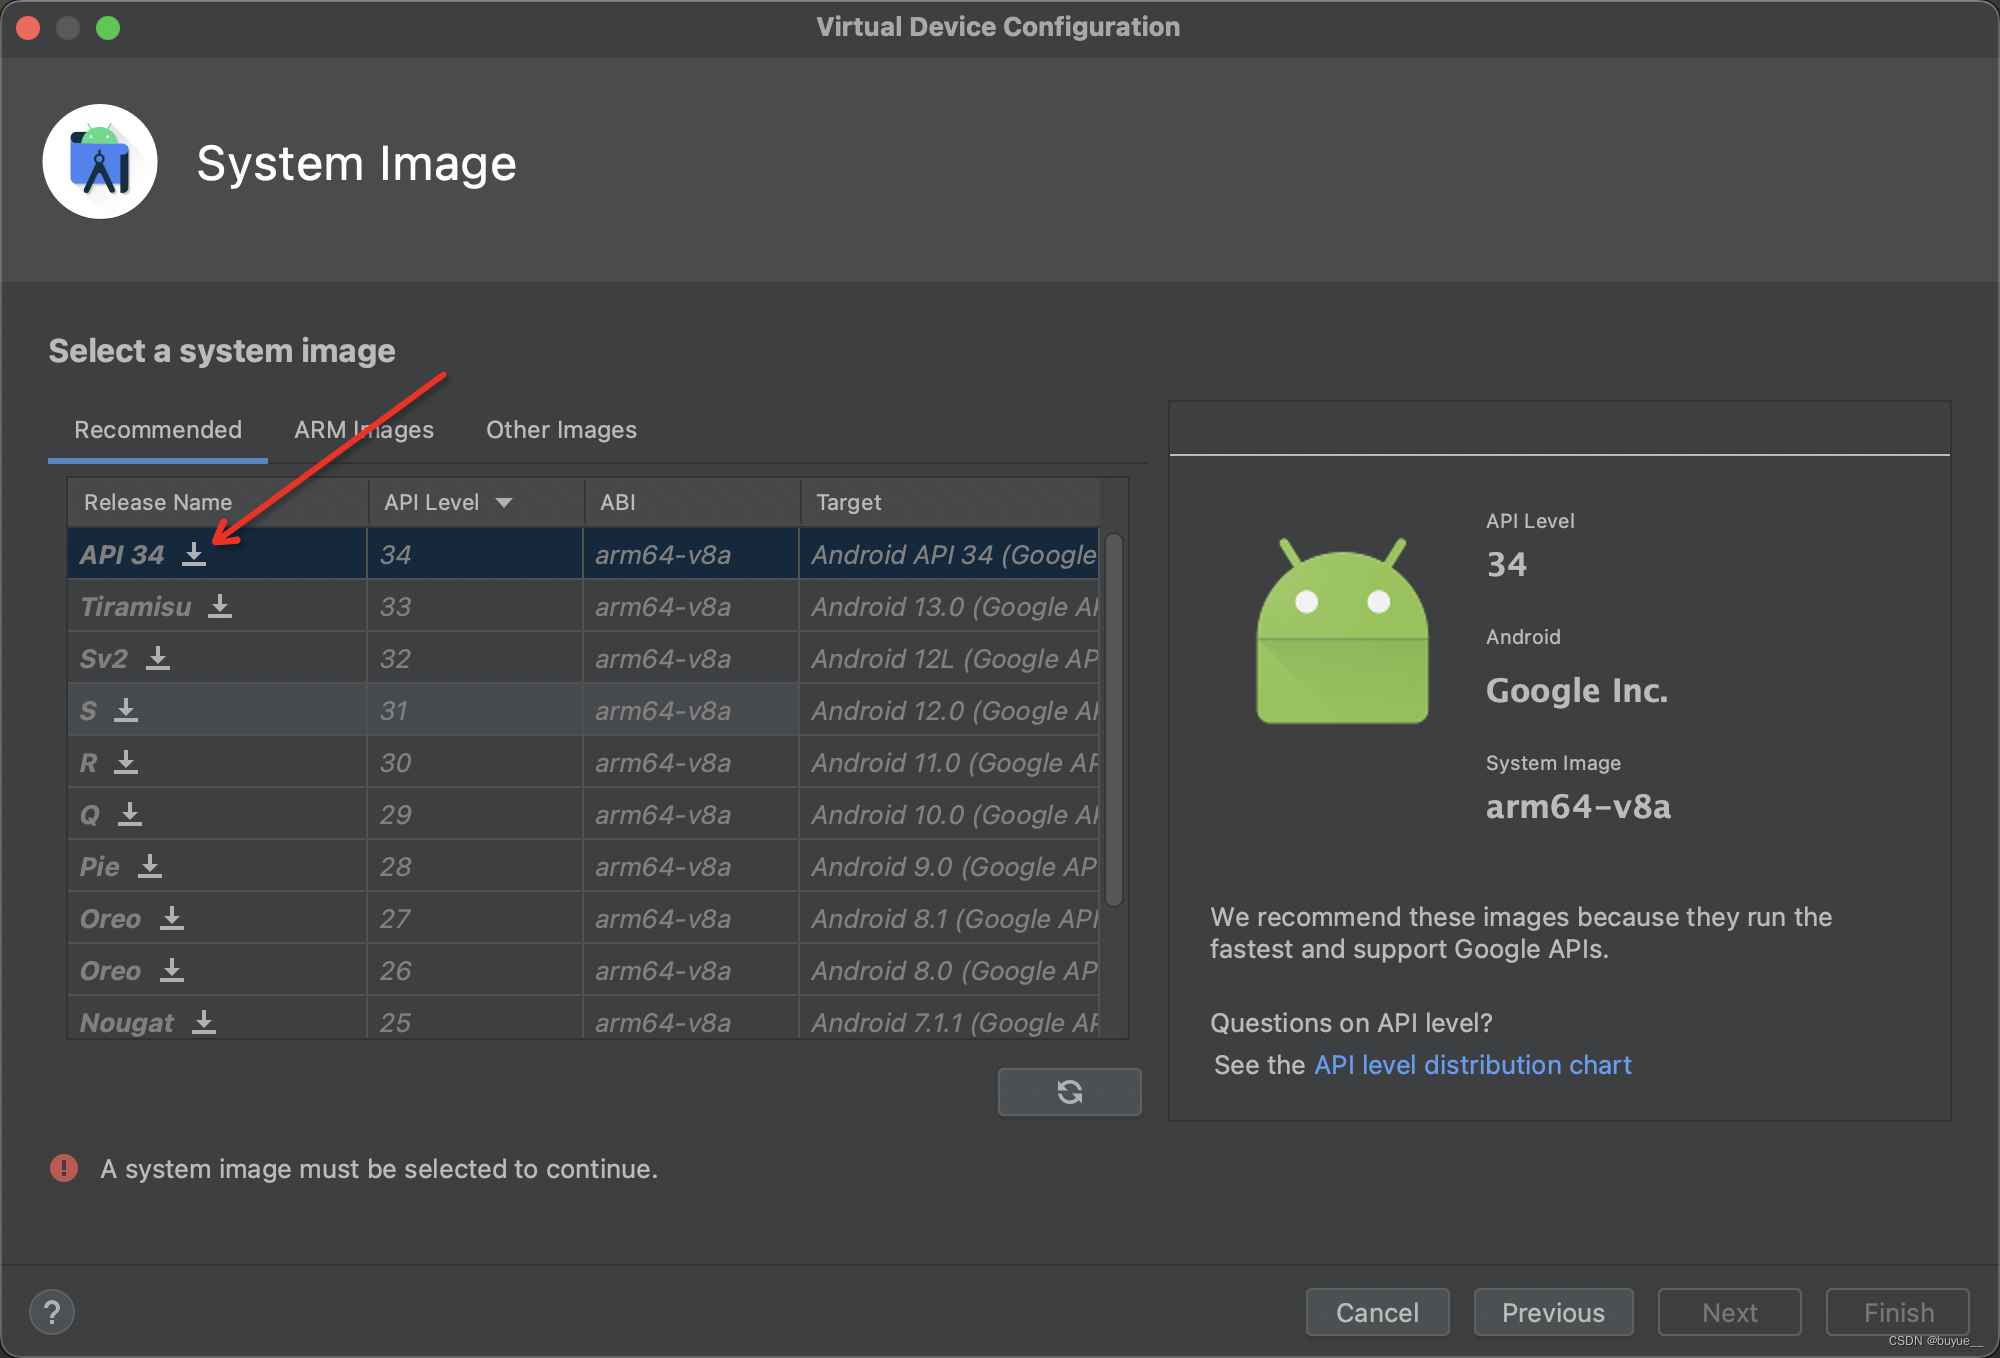Download the R release image
The image size is (2000, 1358).
coord(126,762)
